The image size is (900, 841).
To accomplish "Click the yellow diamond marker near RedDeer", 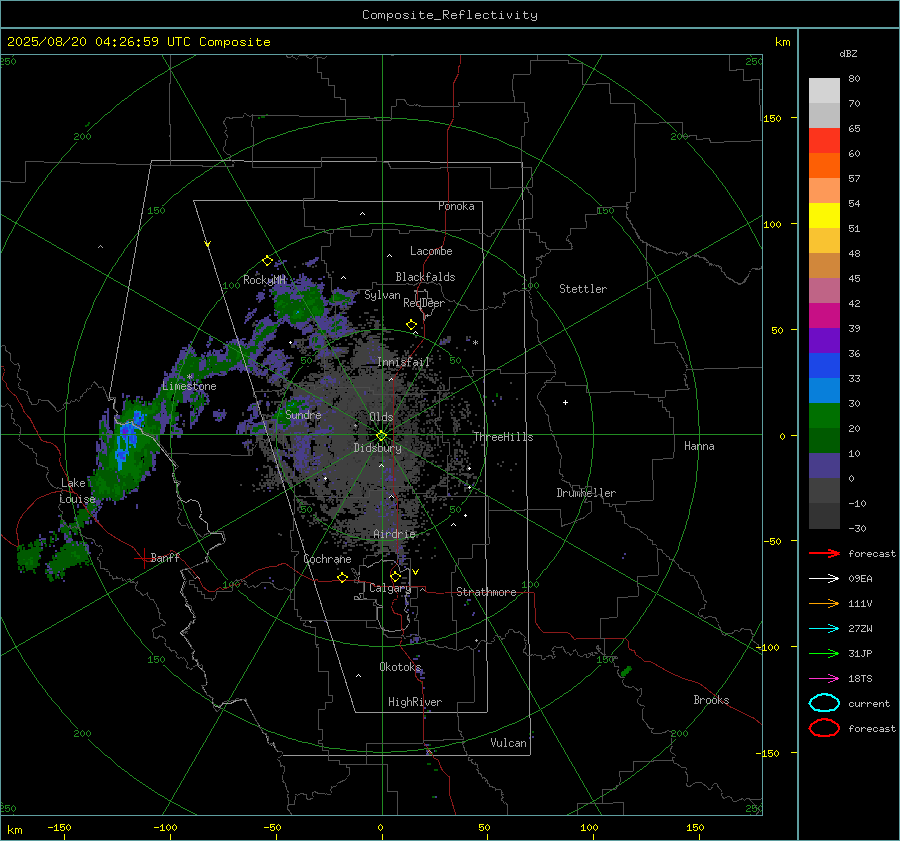I will coord(411,325).
